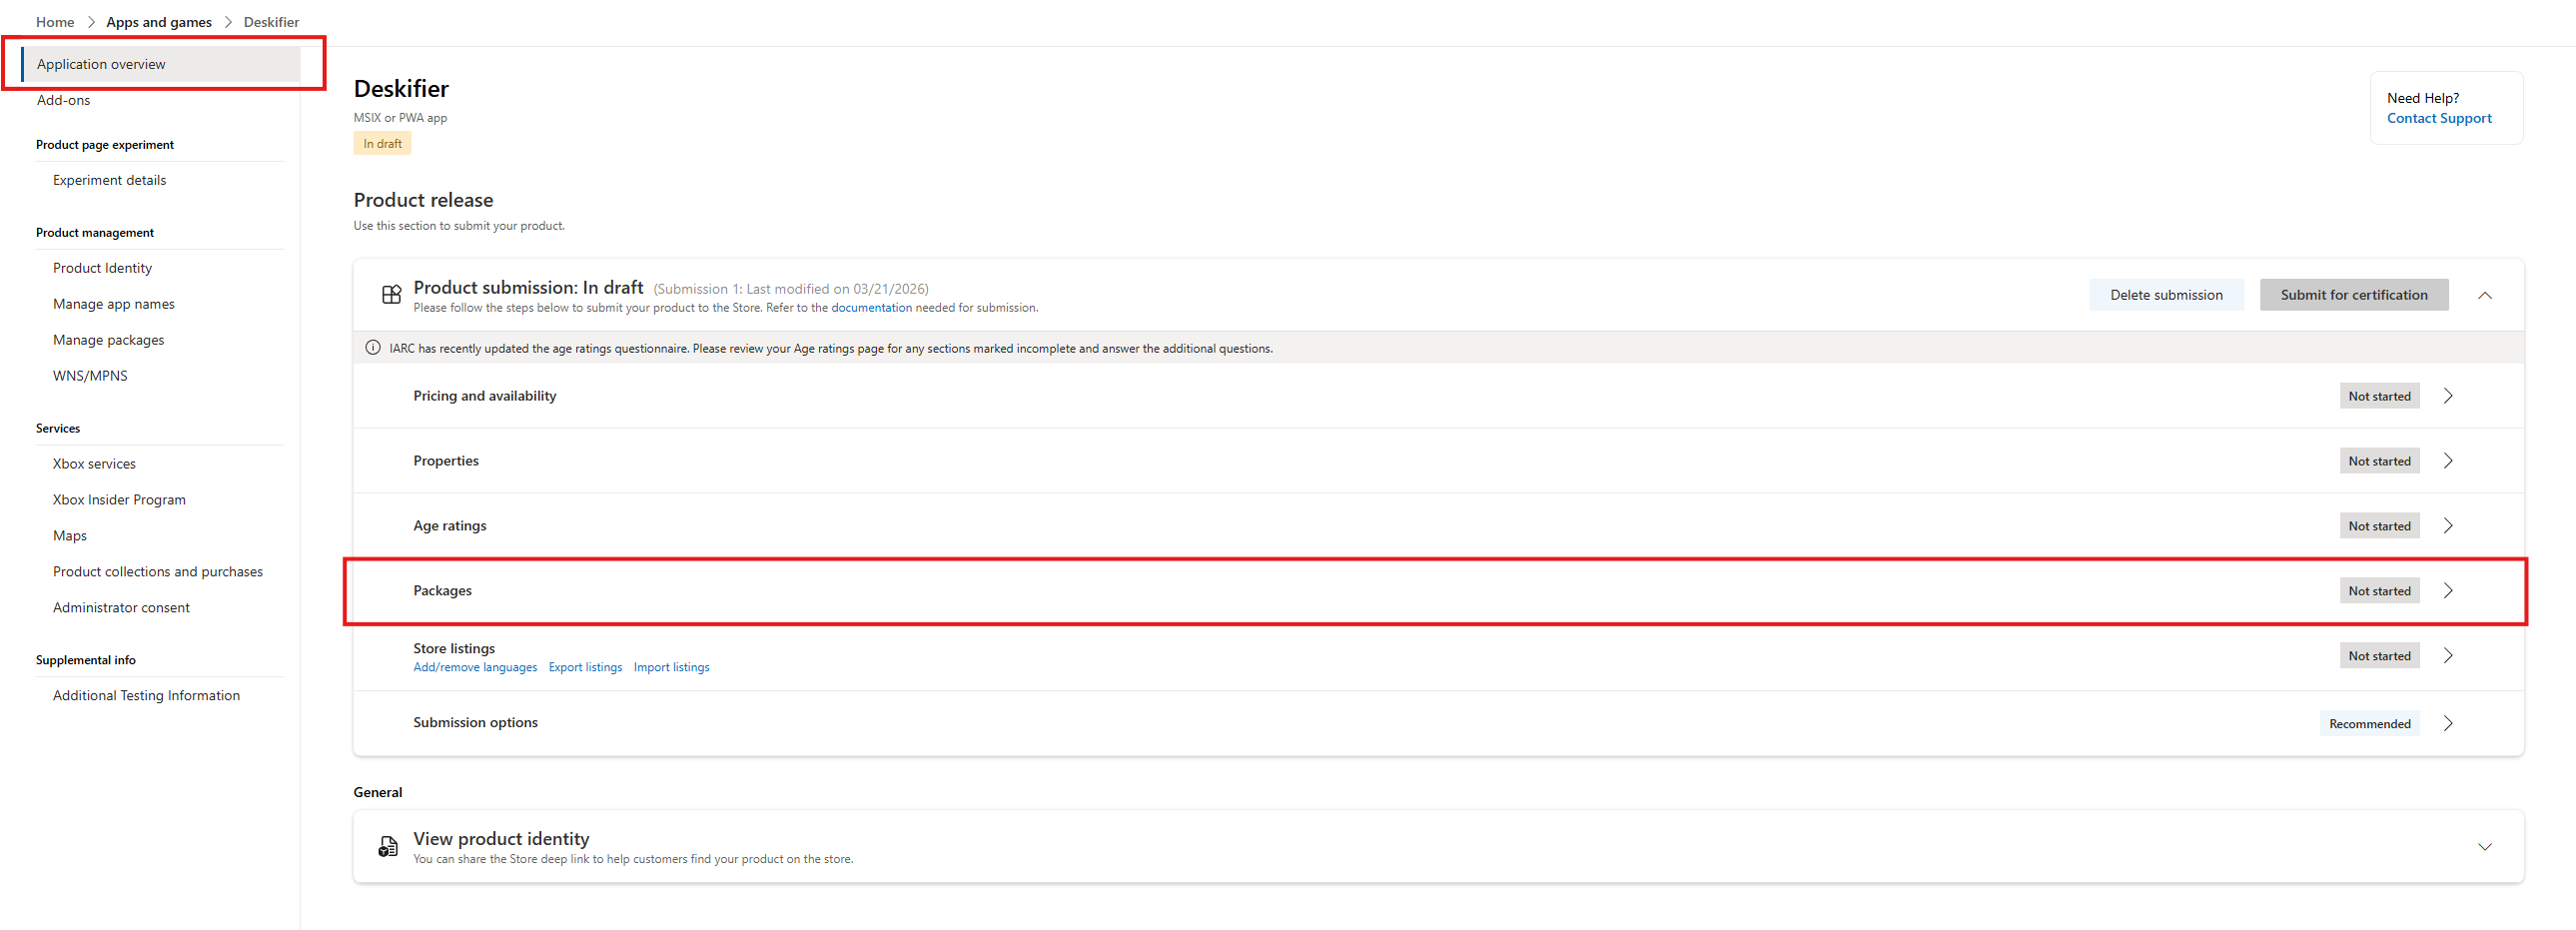
Task: Open Age ratings using its right chevron
Action: coord(2448,526)
